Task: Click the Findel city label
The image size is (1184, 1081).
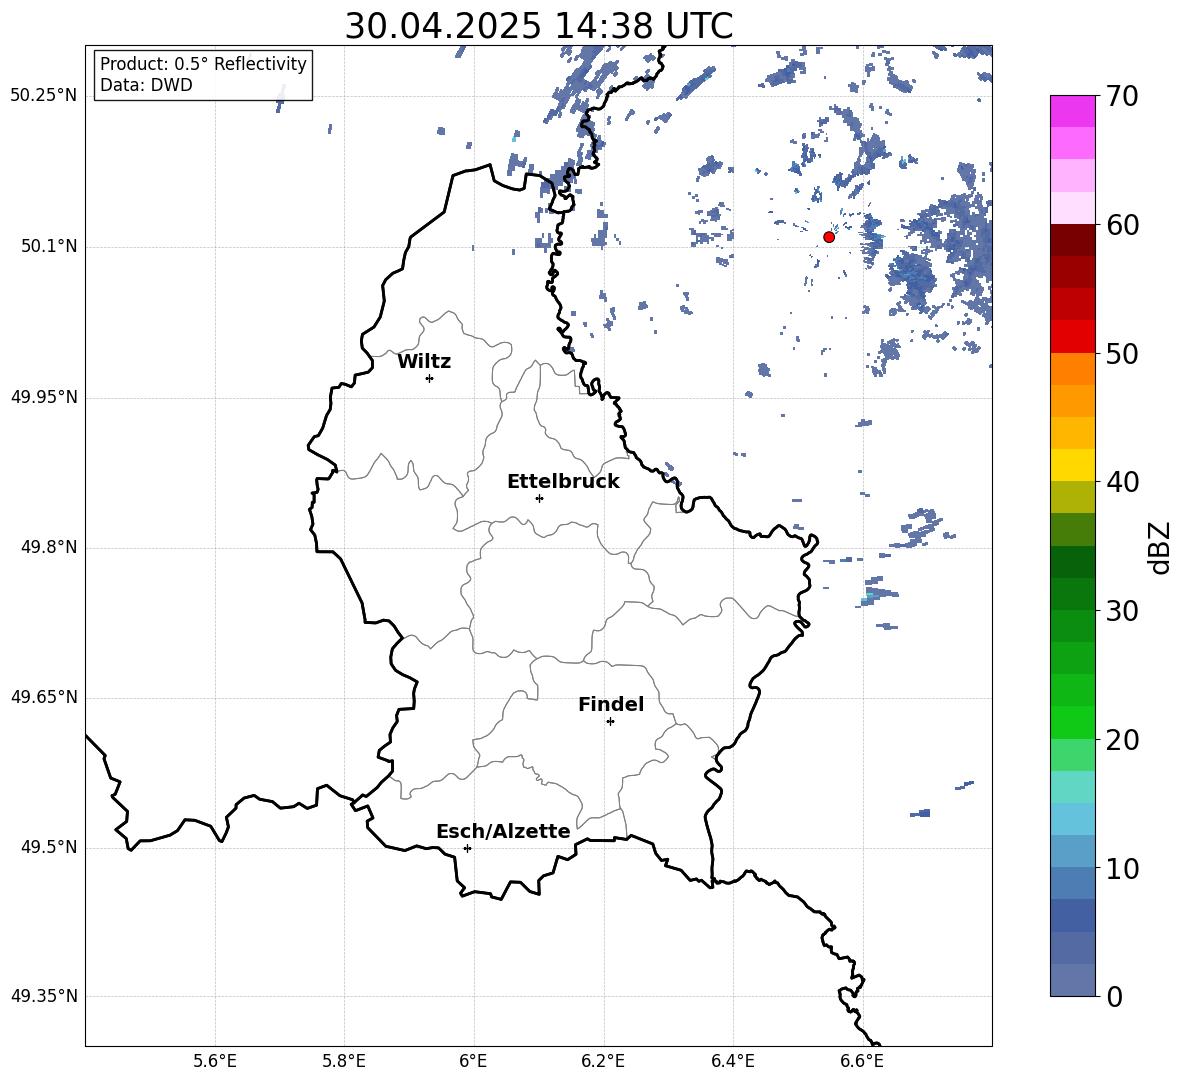Action: (611, 704)
